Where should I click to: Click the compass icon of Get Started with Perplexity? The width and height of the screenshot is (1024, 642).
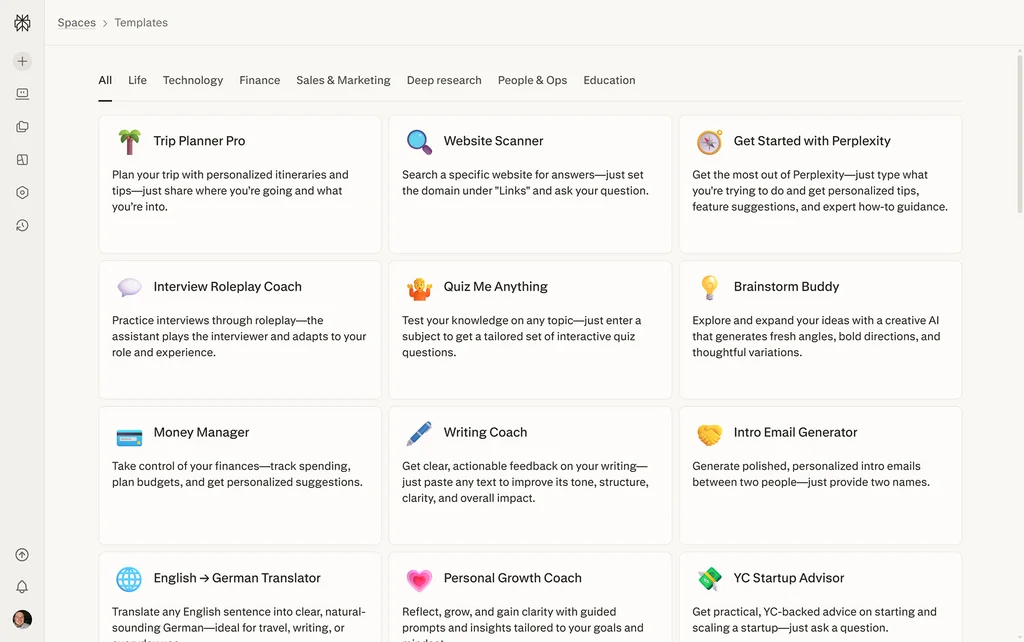tap(709, 141)
